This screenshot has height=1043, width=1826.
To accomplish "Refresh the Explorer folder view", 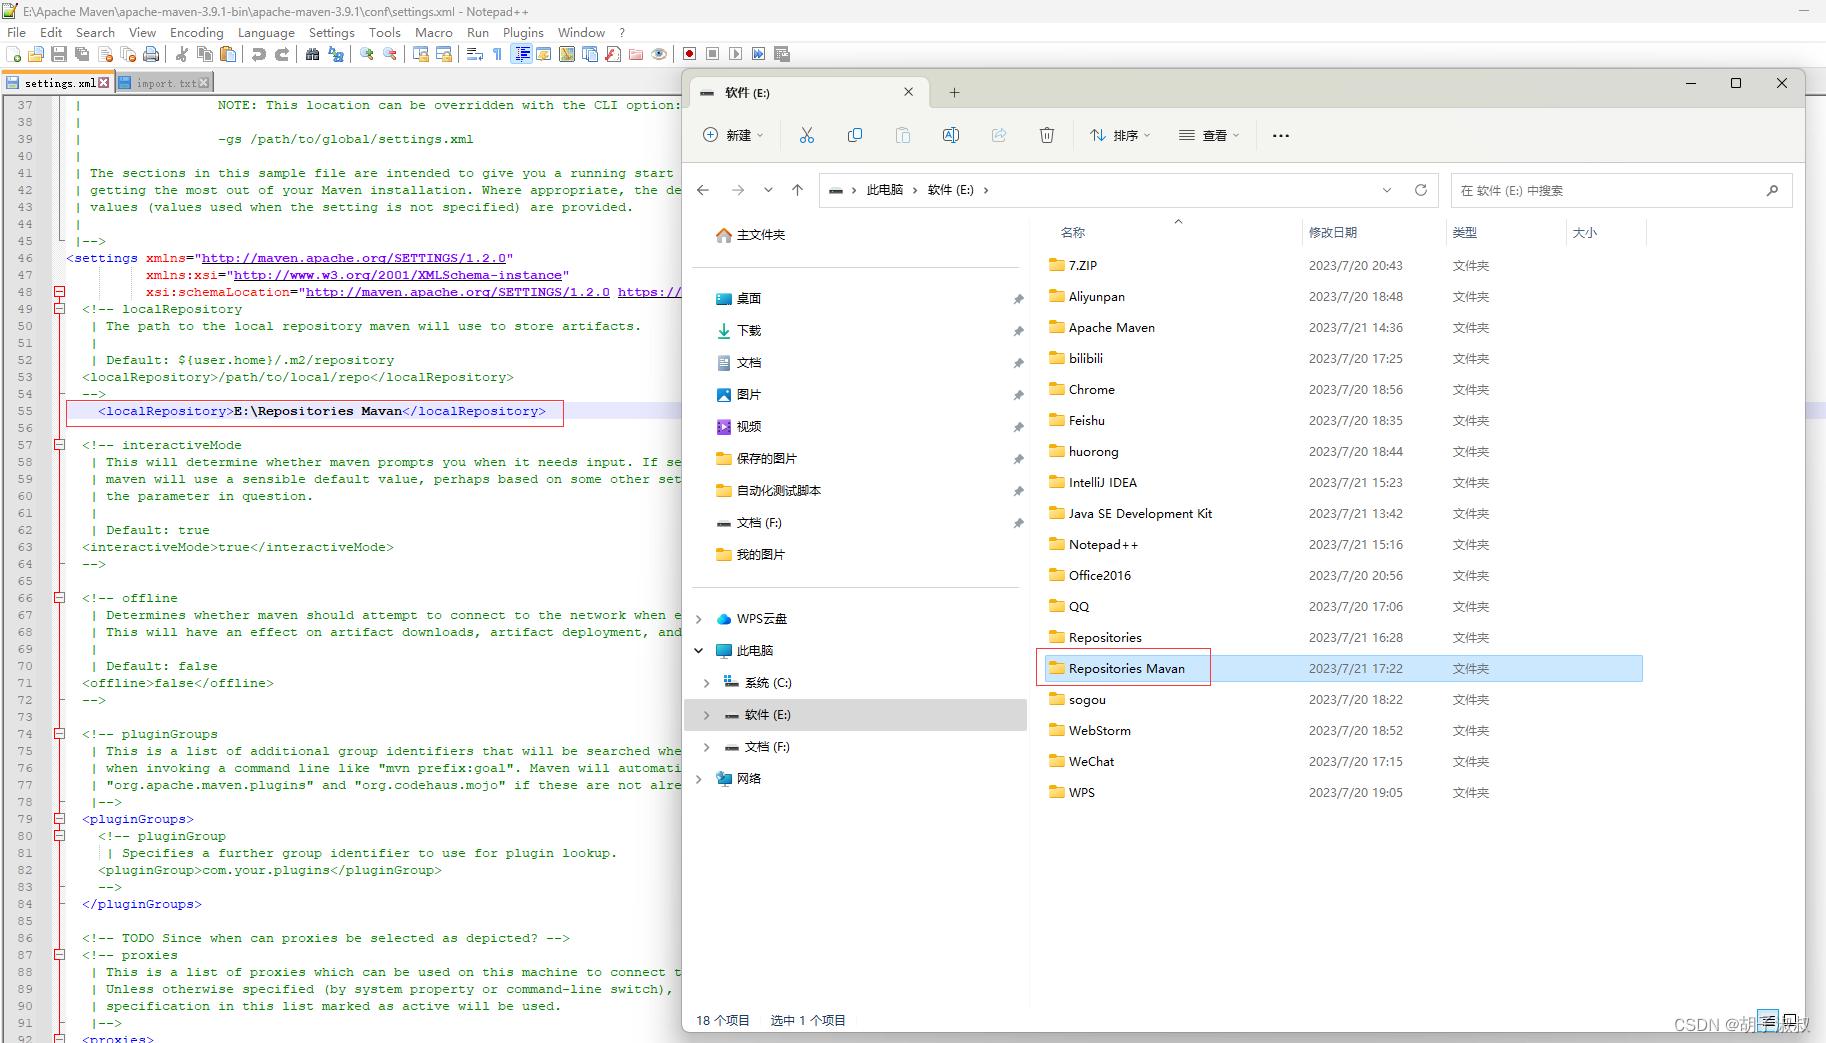I will (1421, 189).
